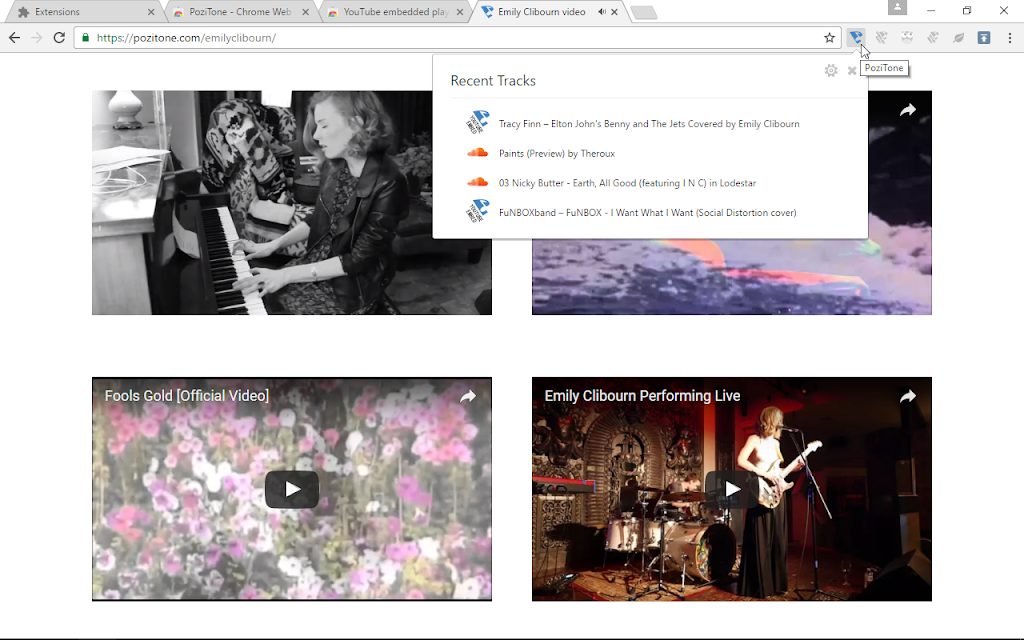Click the first grayed extension icon right of PoziTone
This screenshot has width=1024, height=640.
click(881, 38)
